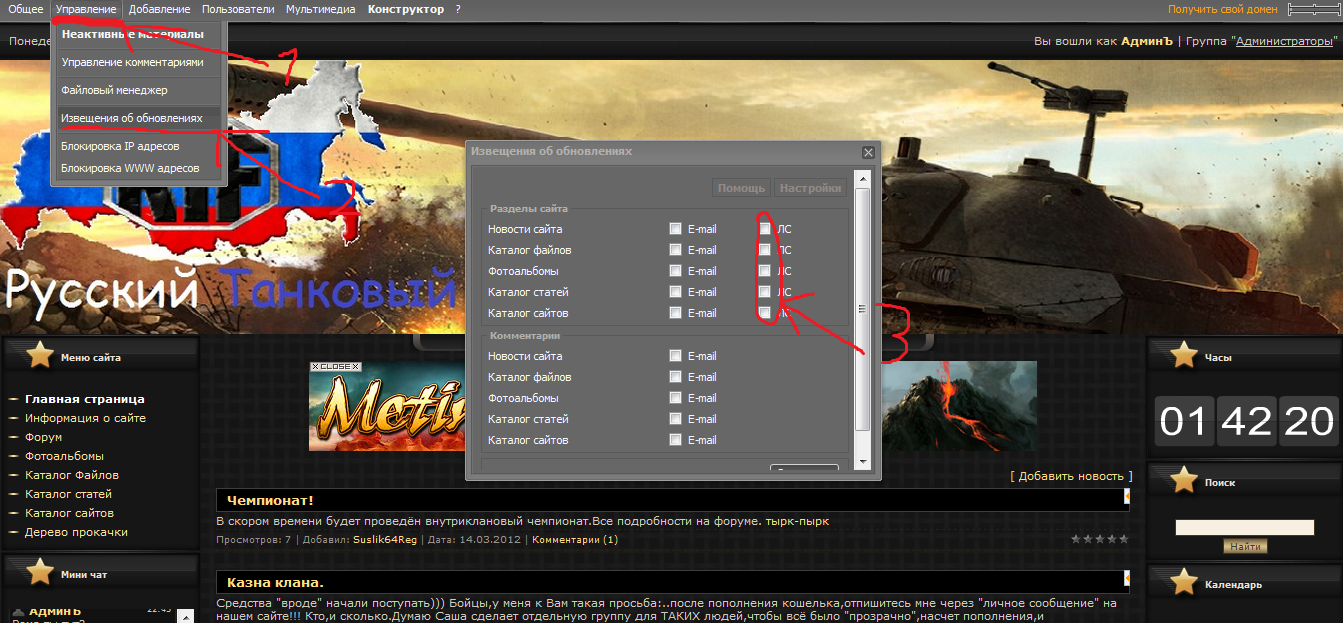Enable E-mail for Каталог сайтов under Комментарии
The width and height of the screenshot is (1343, 624).
(675, 440)
